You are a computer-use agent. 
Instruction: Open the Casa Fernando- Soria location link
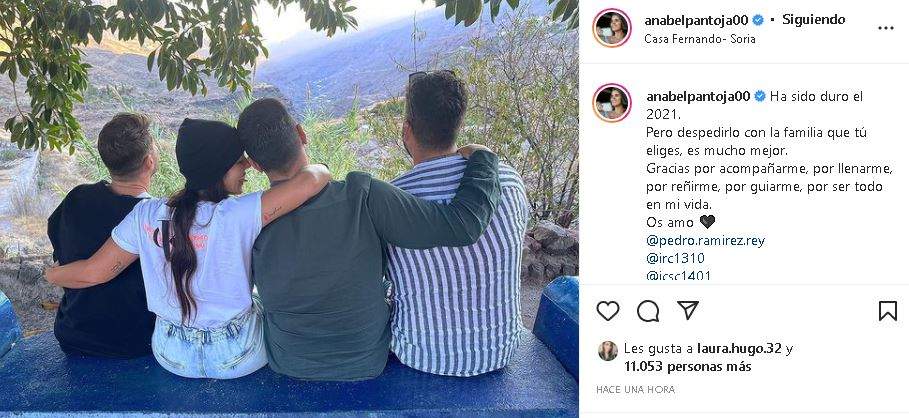click(700, 39)
